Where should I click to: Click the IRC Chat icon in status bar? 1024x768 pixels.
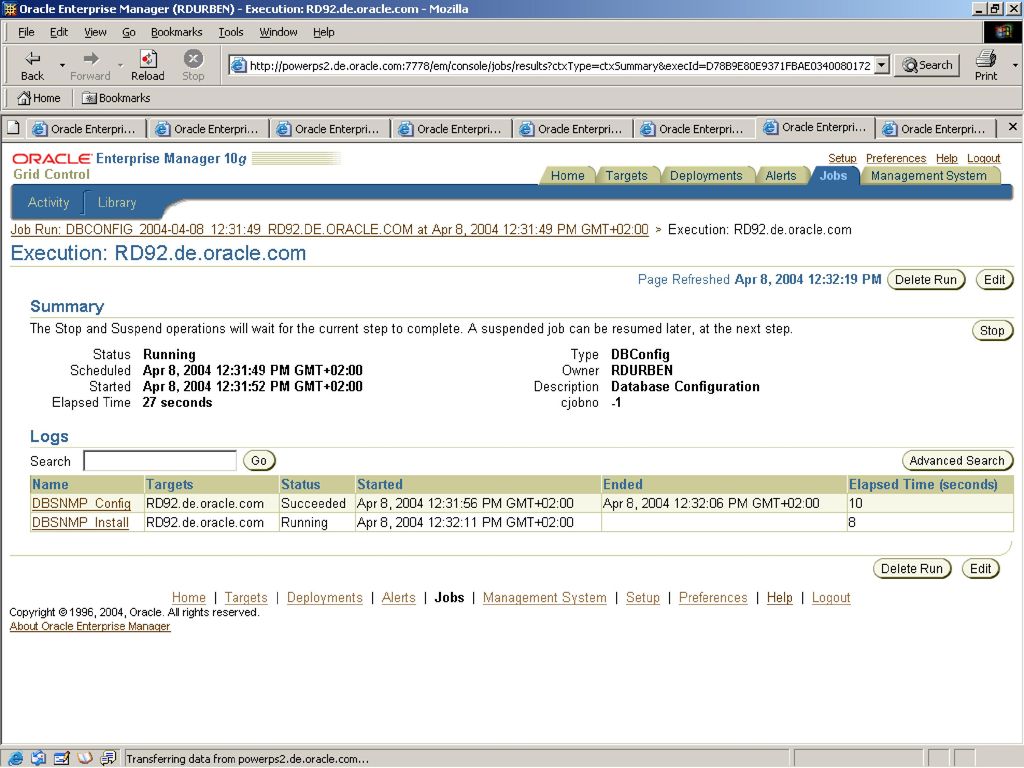[x=108, y=758]
